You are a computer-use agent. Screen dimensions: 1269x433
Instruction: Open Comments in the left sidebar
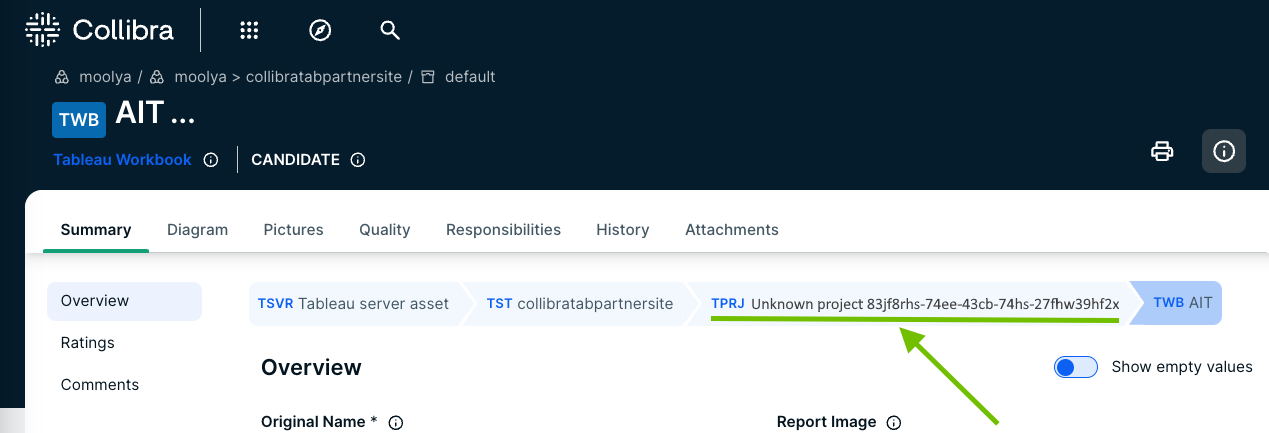[x=100, y=385]
